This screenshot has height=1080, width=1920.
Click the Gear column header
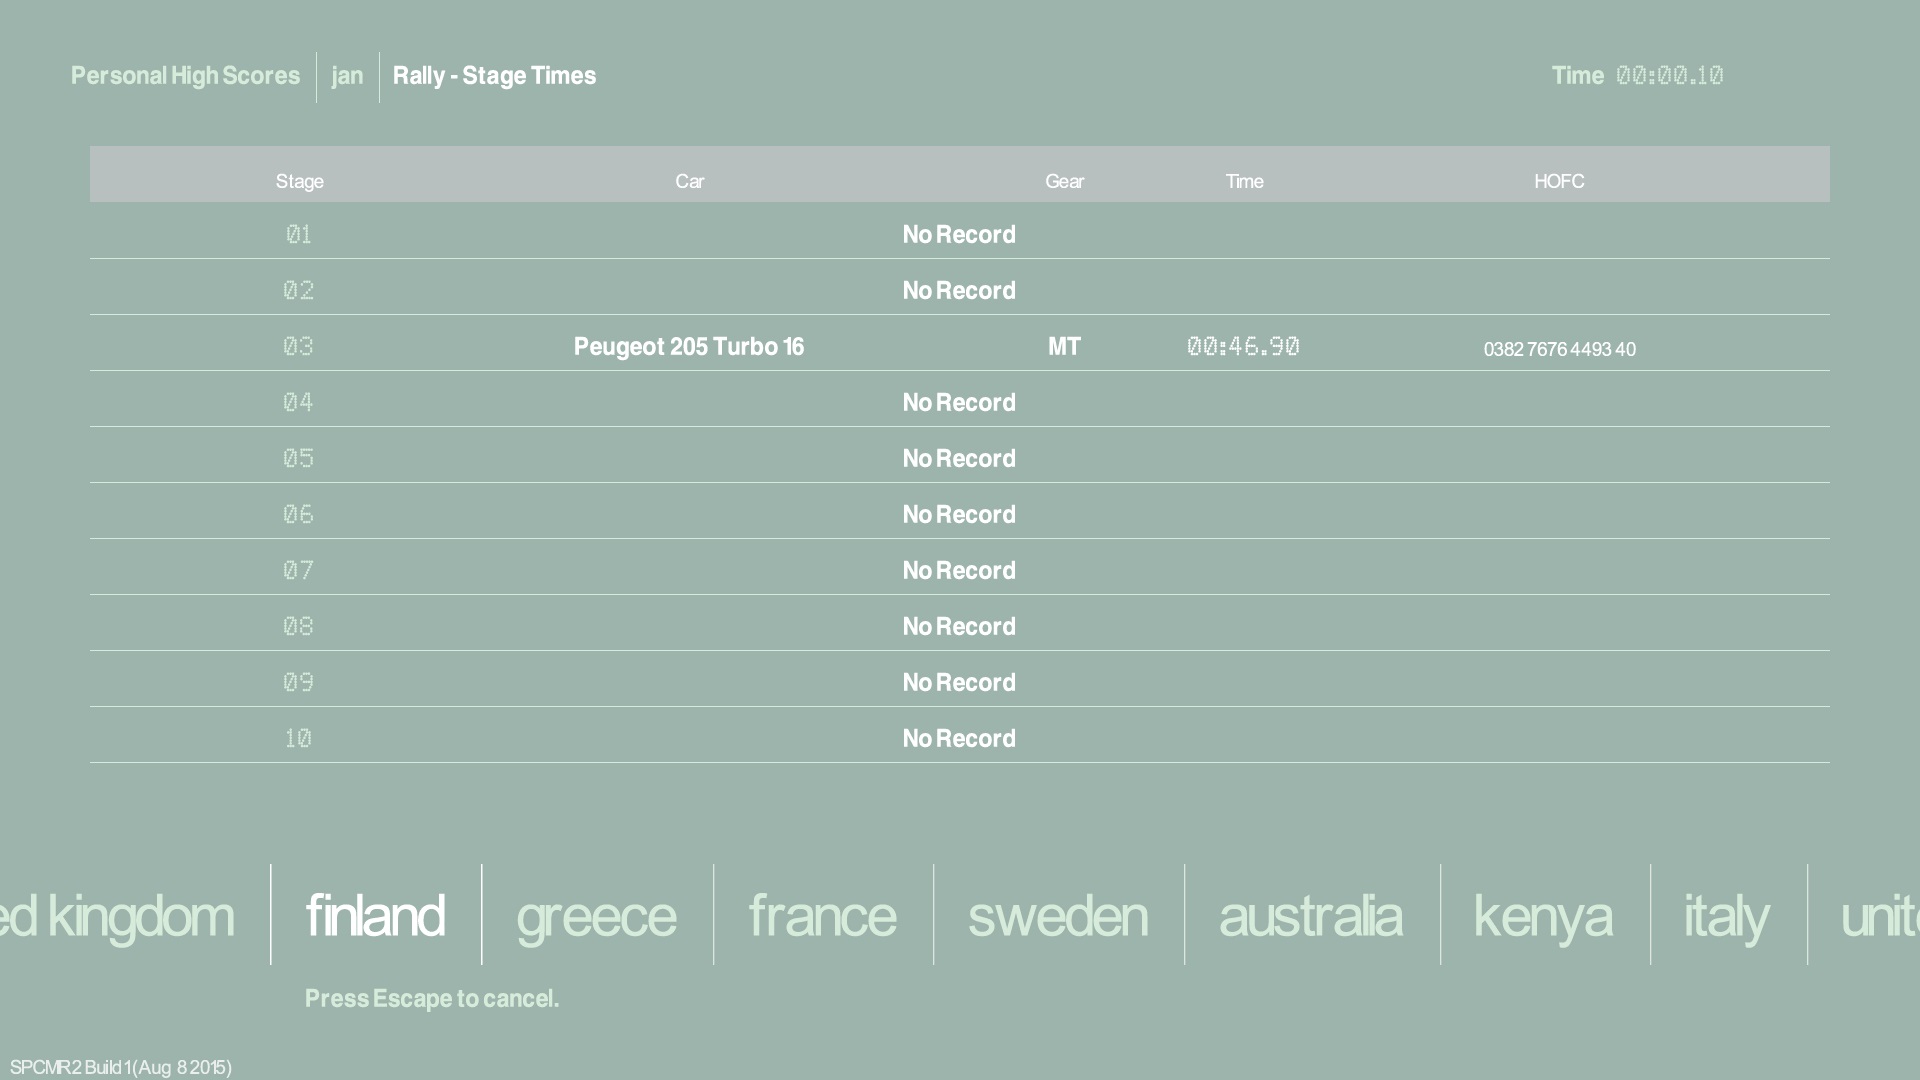(1064, 181)
